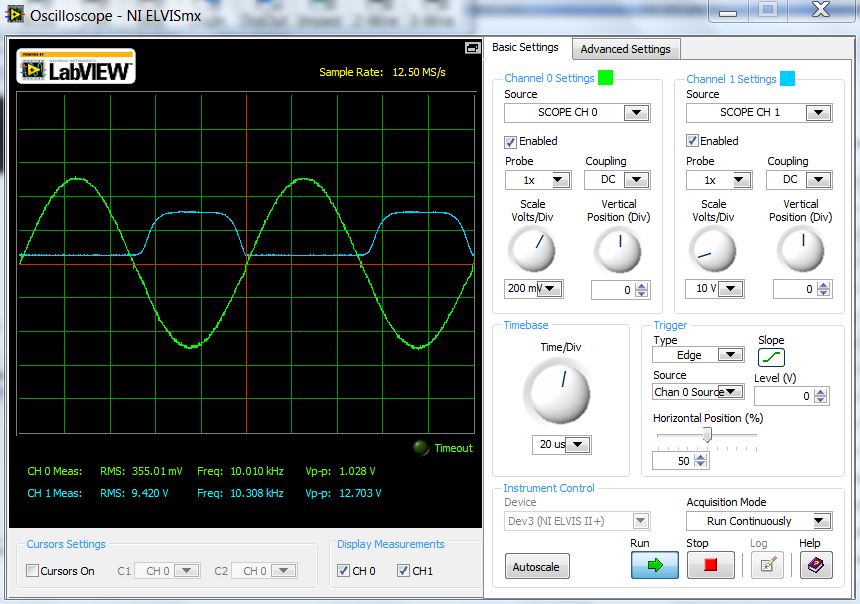Screen dimensions: 860x604
Task: Click the Timeout indicator LED
Action: [421, 448]
